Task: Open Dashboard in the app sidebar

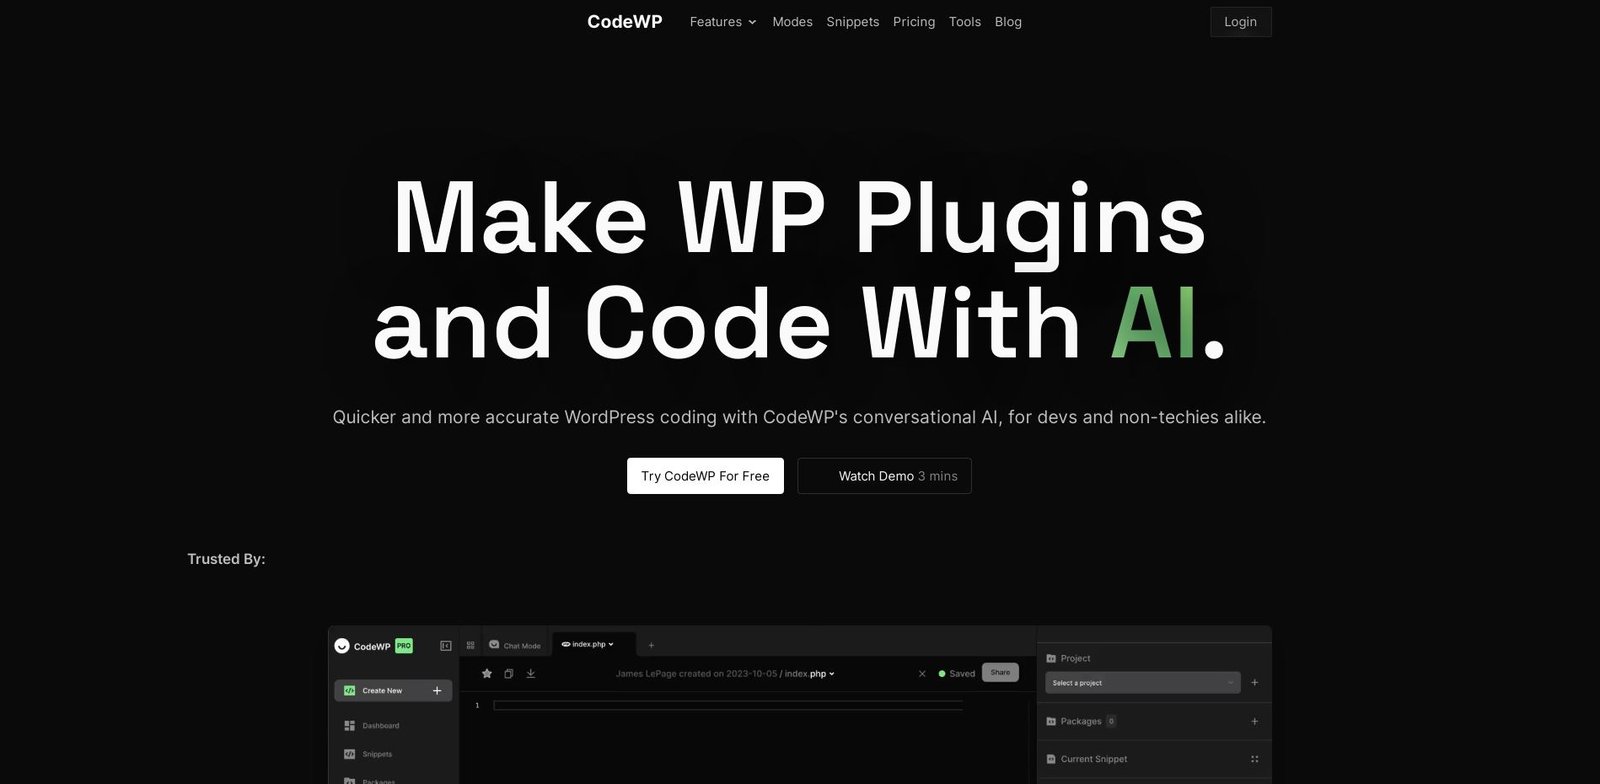Action: tap(380, 726)
